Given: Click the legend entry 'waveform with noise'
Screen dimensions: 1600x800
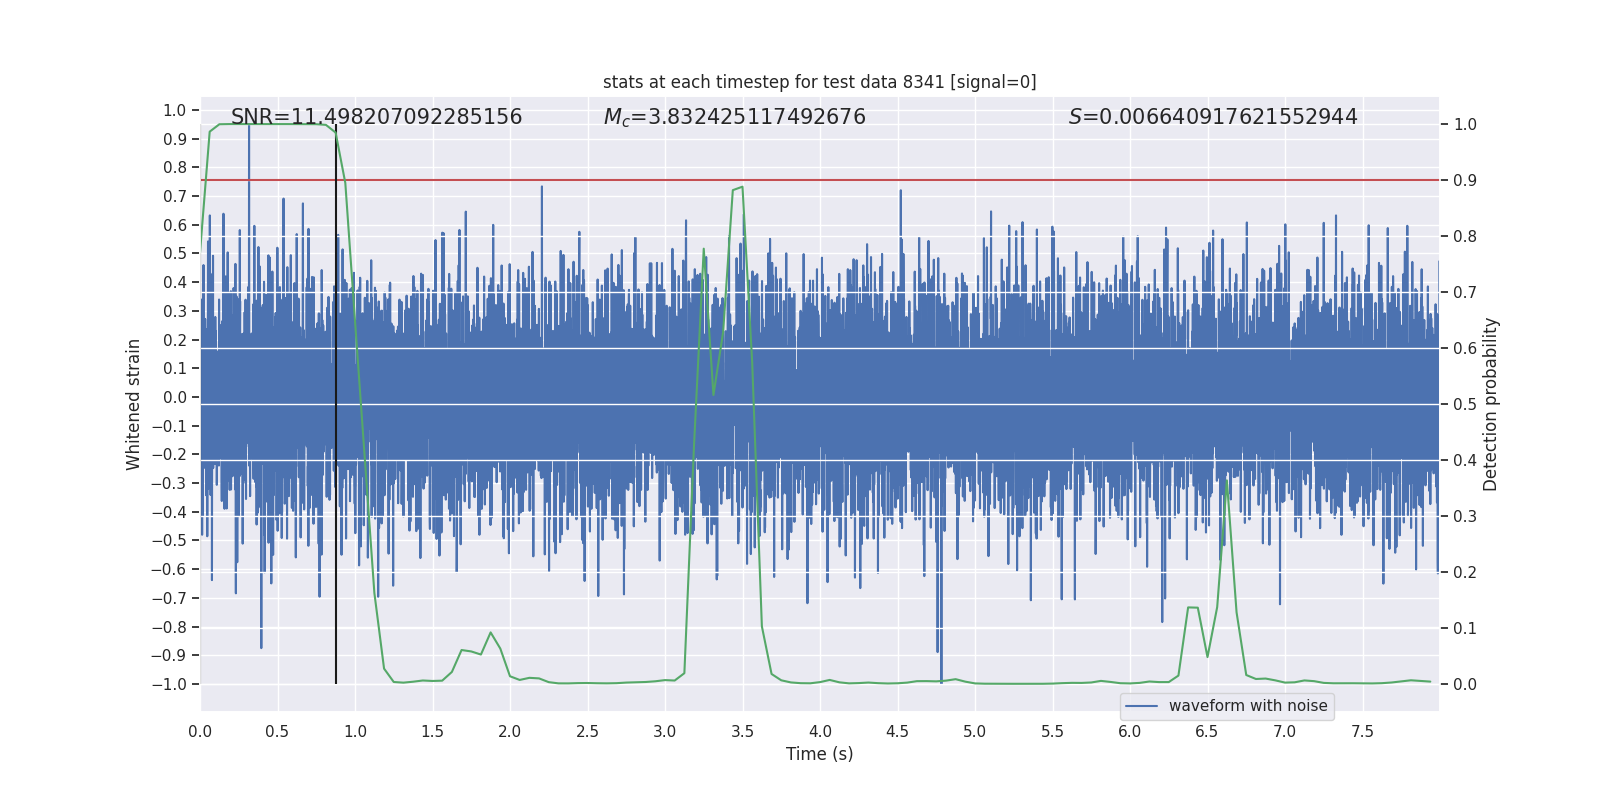Looking at the screenshot, I should (1248, 706).
